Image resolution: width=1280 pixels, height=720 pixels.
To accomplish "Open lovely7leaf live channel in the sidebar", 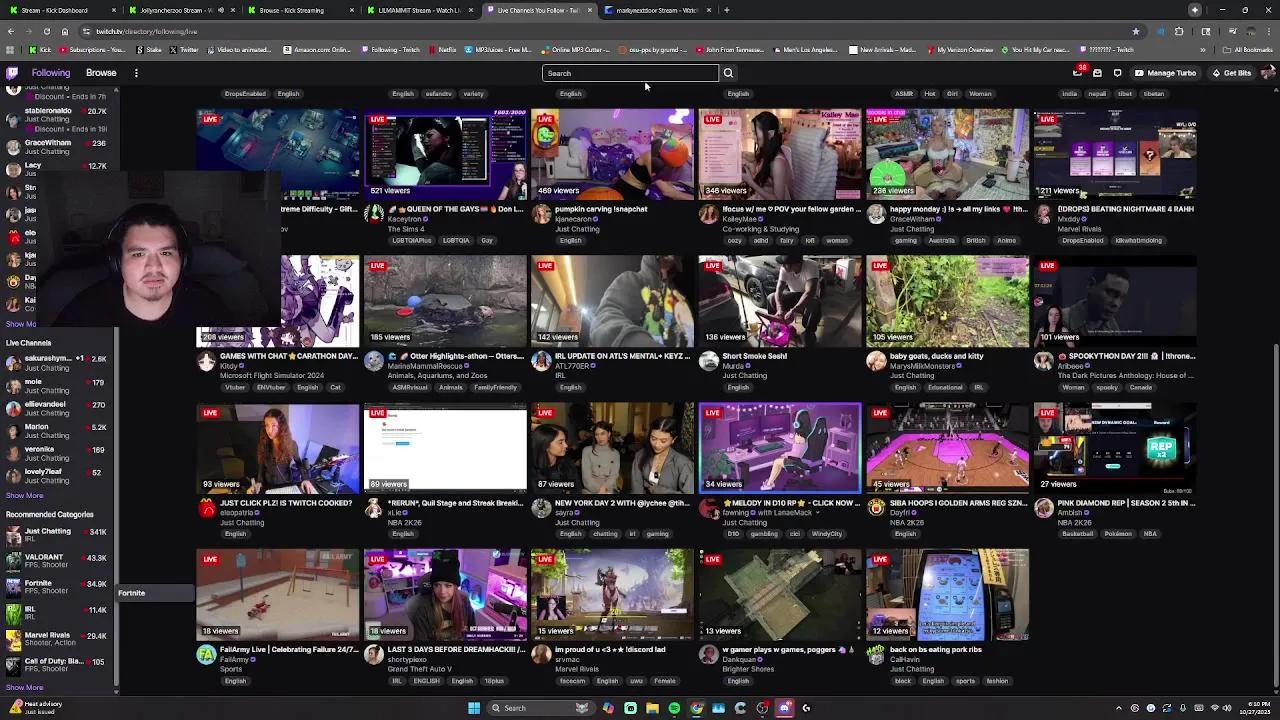I will [58, 477].
